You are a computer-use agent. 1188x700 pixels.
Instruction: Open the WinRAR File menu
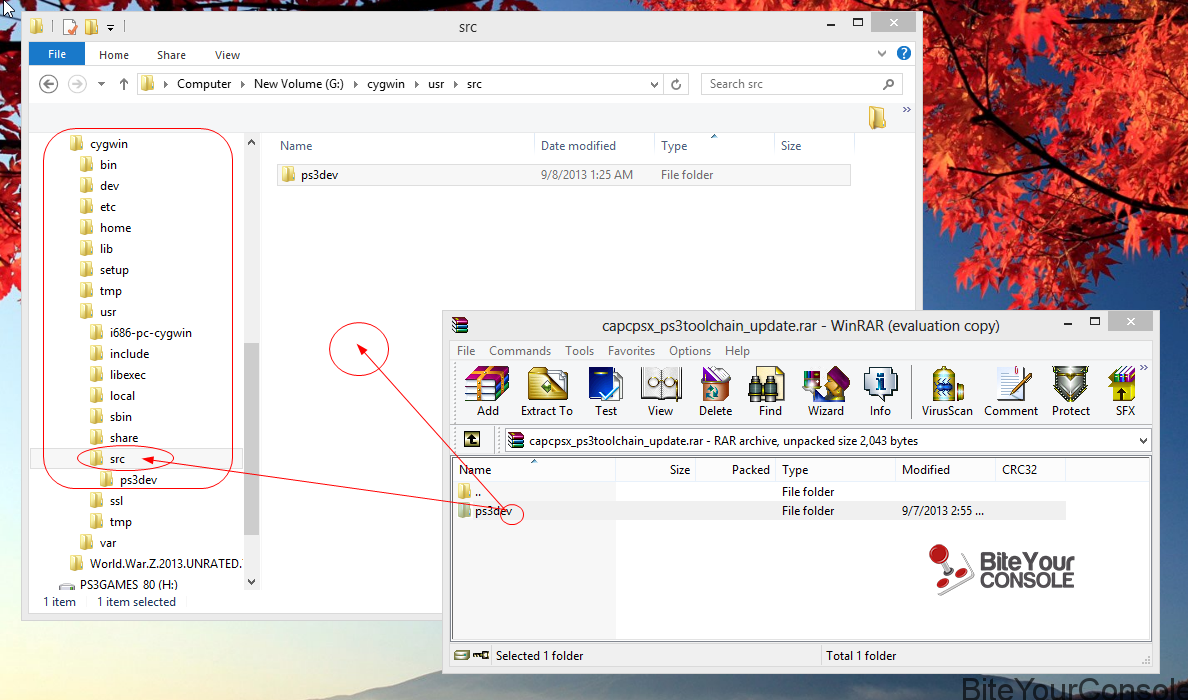466,351
